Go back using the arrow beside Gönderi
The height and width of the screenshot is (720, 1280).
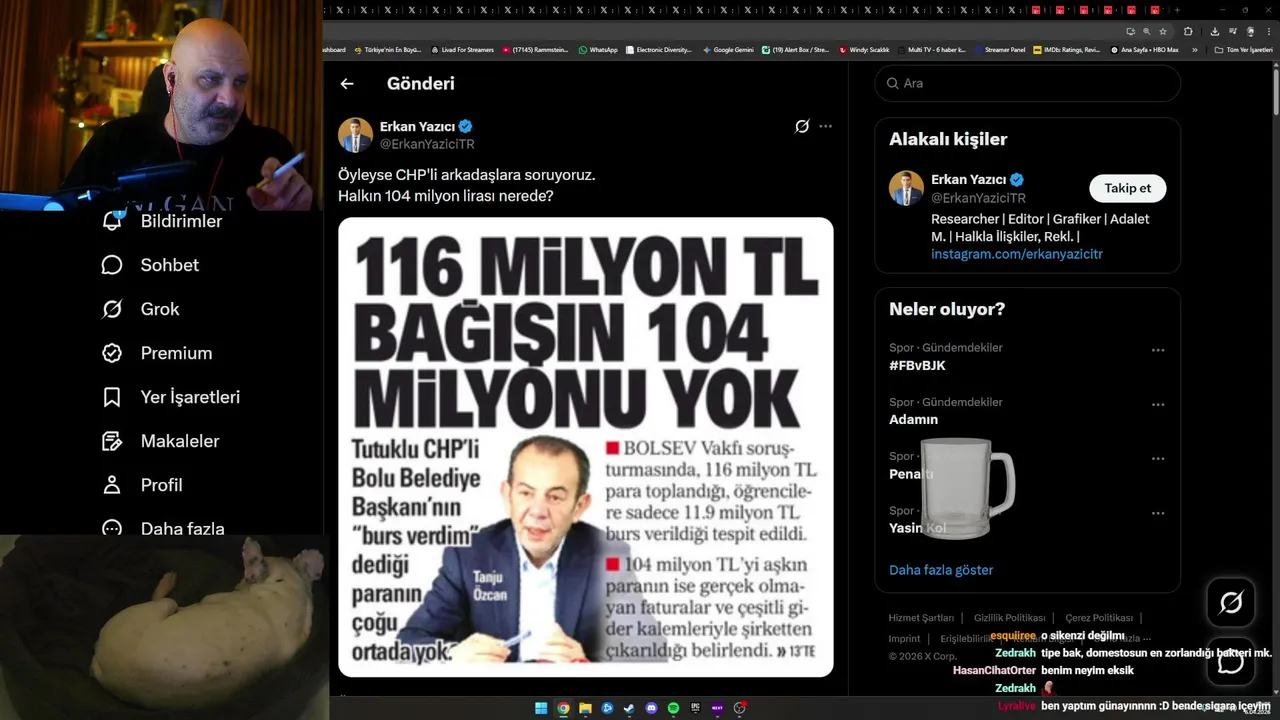(347, 84)
